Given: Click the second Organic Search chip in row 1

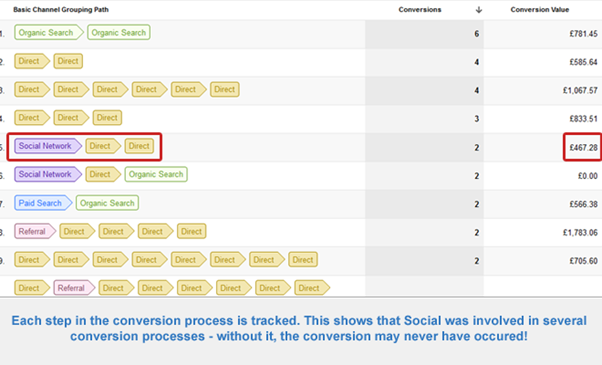Looking at the screenshot, I should pyautogui.click(x=119, y=33).
